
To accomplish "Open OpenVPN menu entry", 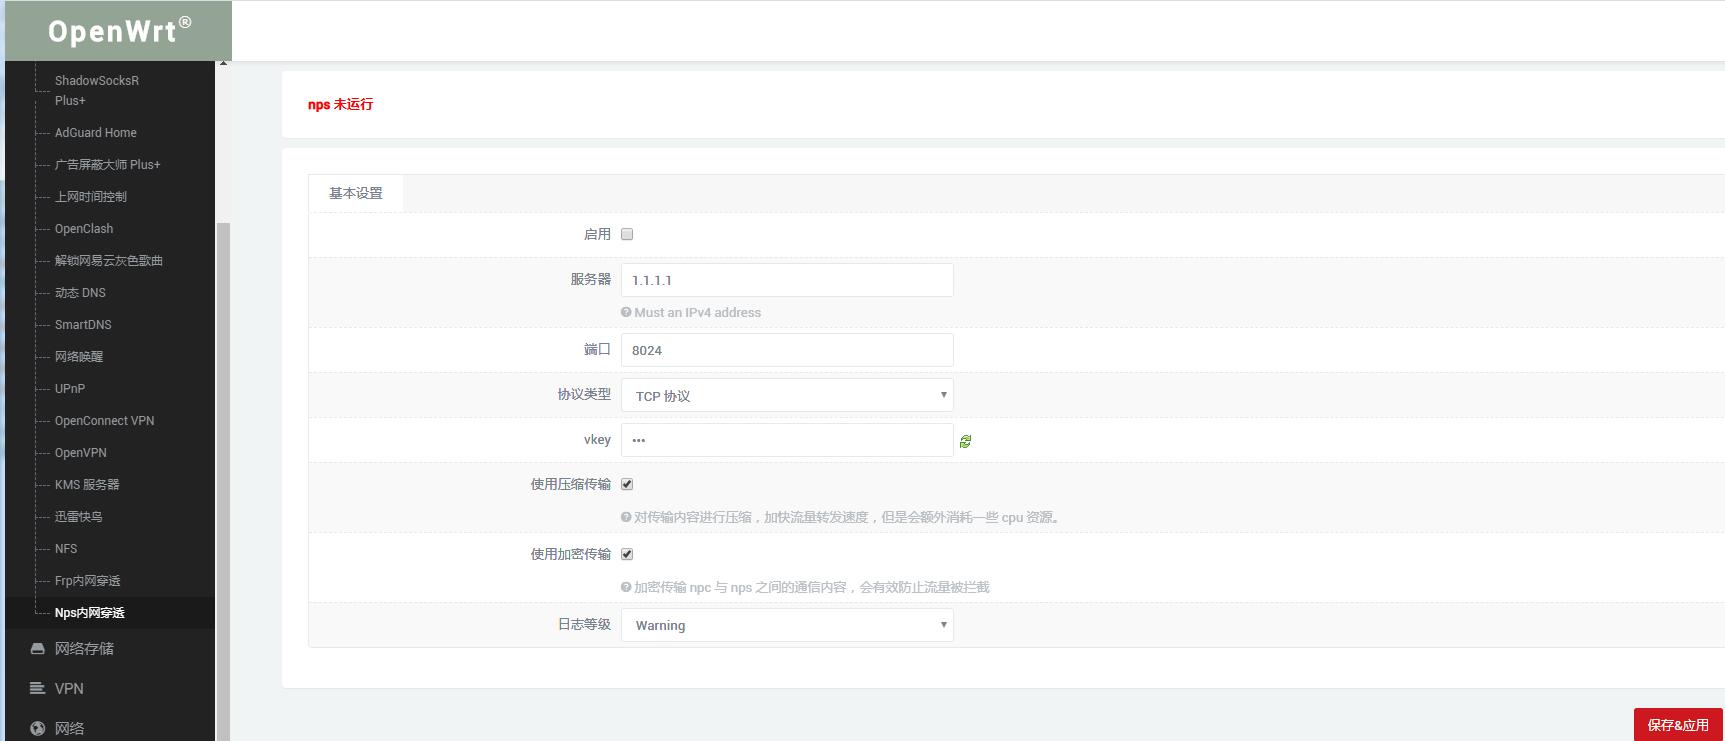I will [x=81, y=452].
